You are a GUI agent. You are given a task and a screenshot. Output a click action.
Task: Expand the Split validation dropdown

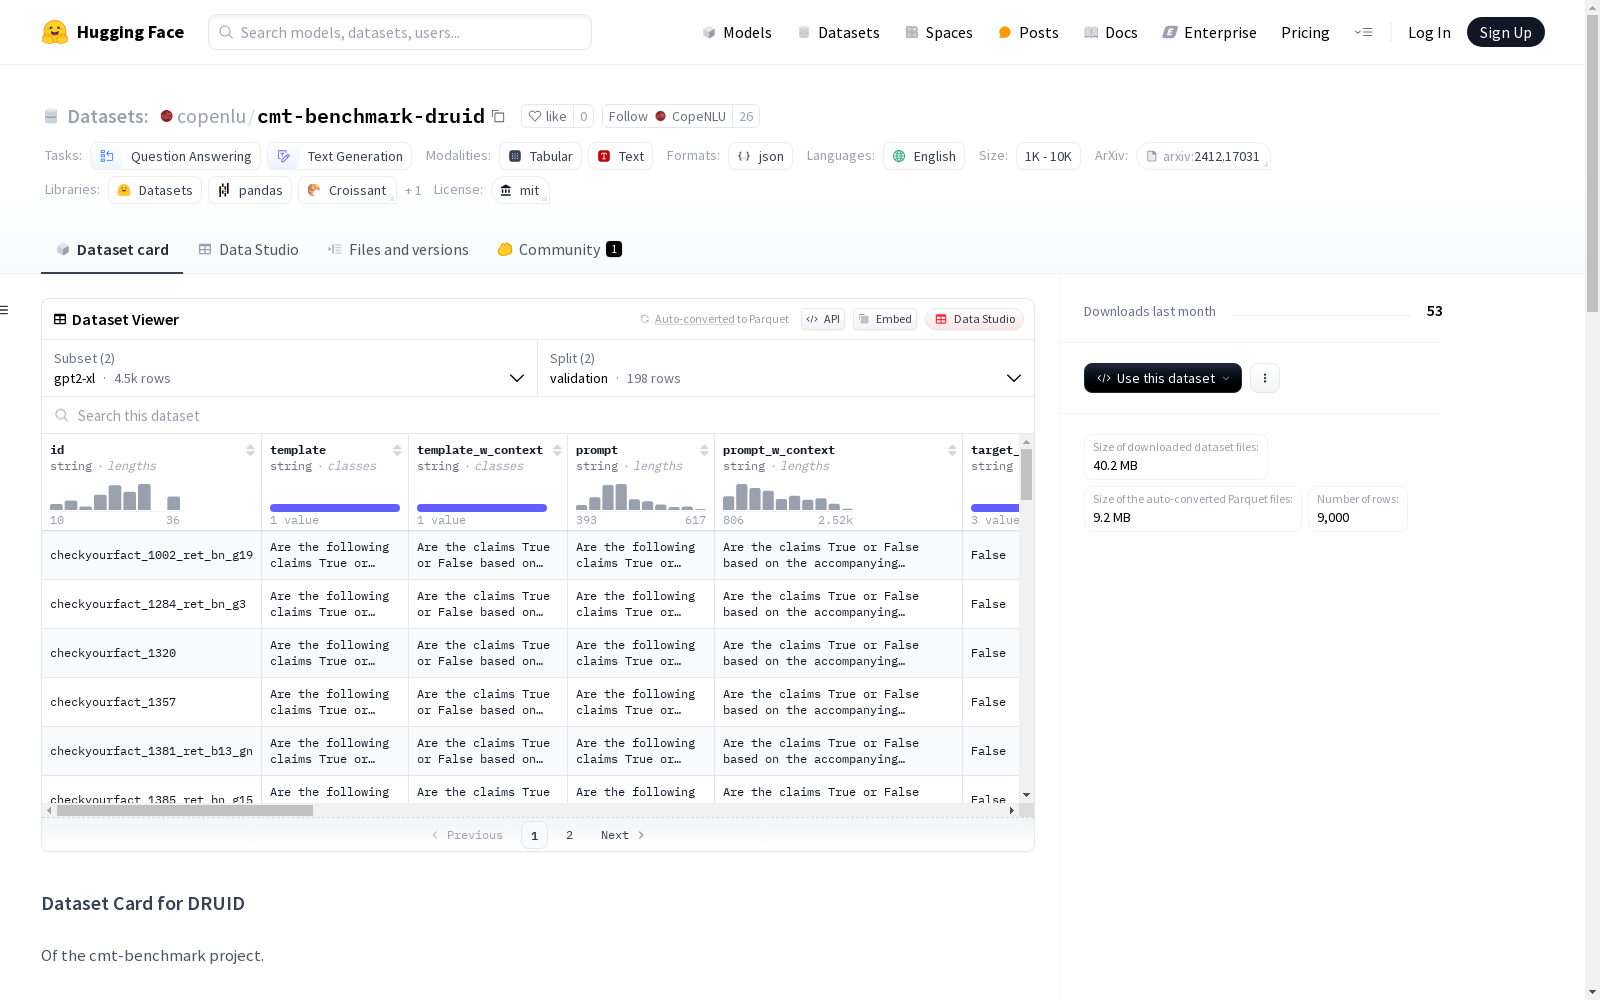pyautogui.click(x=786, y=368)
